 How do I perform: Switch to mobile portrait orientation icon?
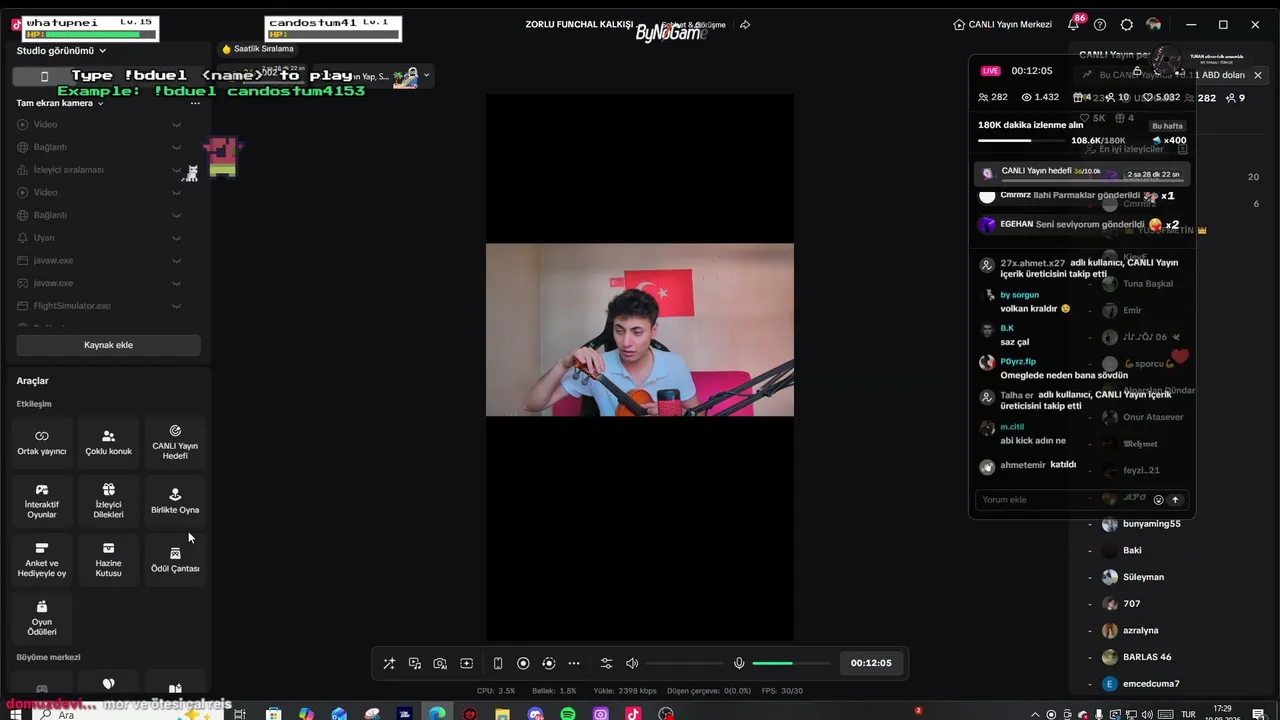(x=498, y=663)
